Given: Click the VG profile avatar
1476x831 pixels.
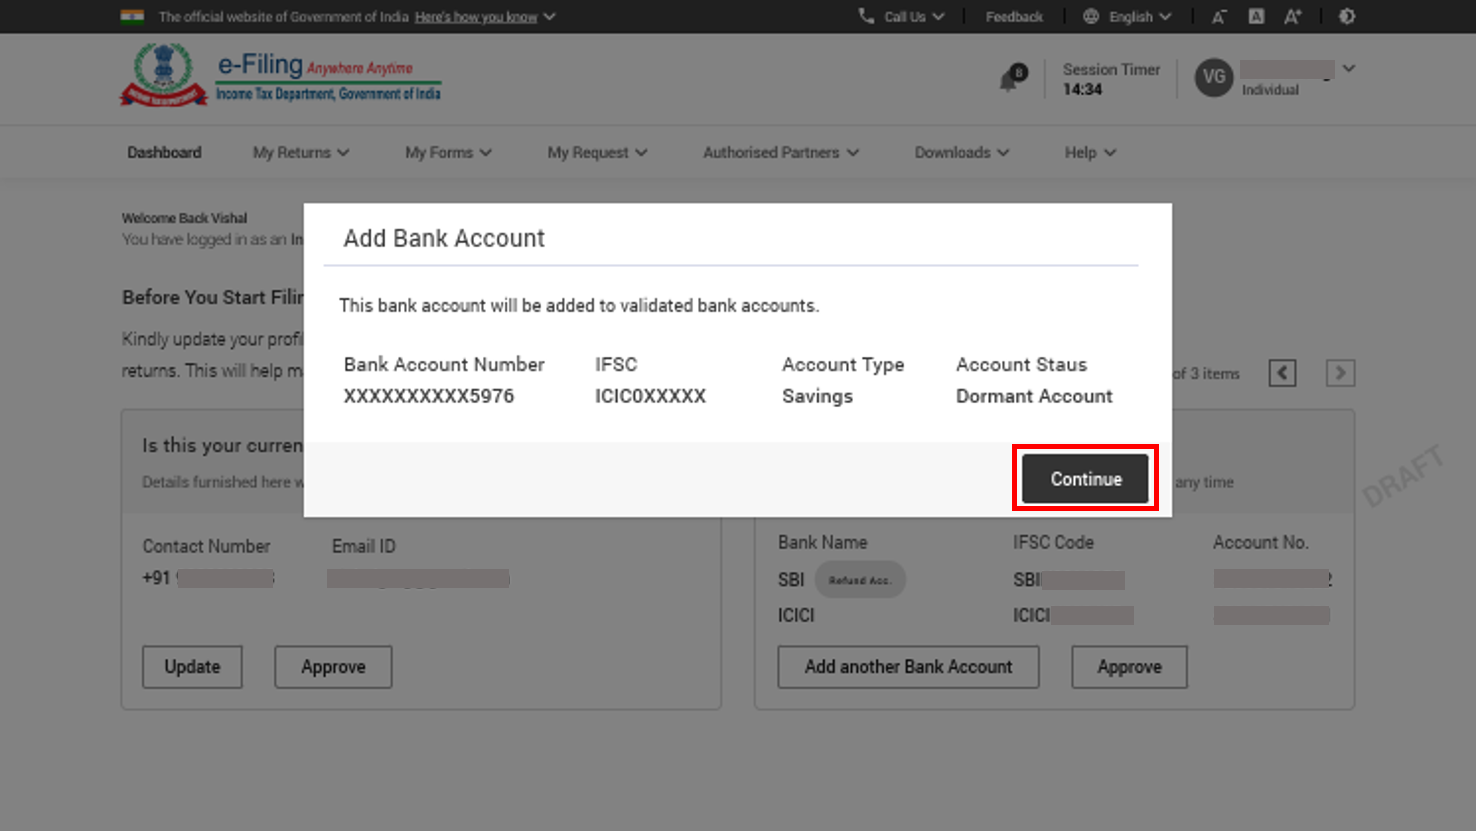Looking at the screenshot, I should click(1213, 78).
